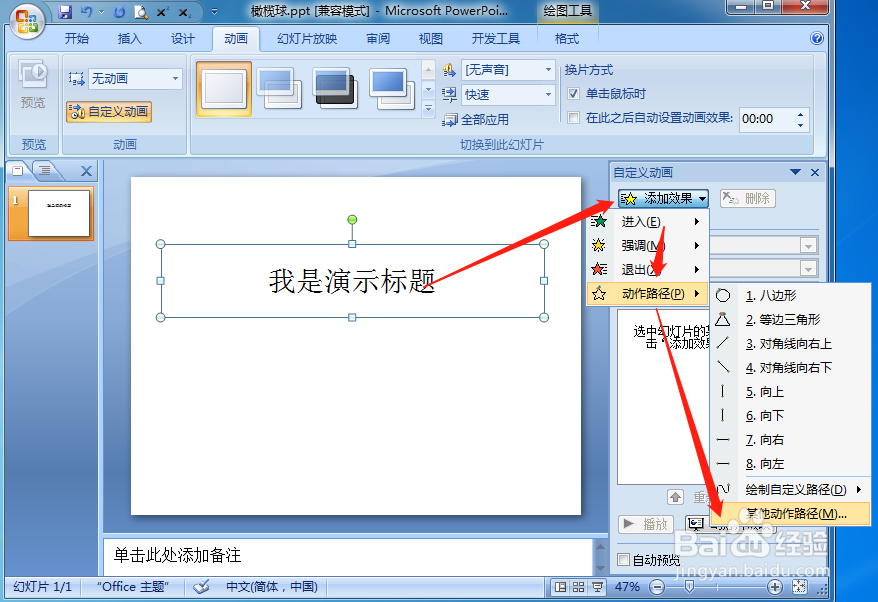Toggle advance on mouse click checkbox

point(573,94)
